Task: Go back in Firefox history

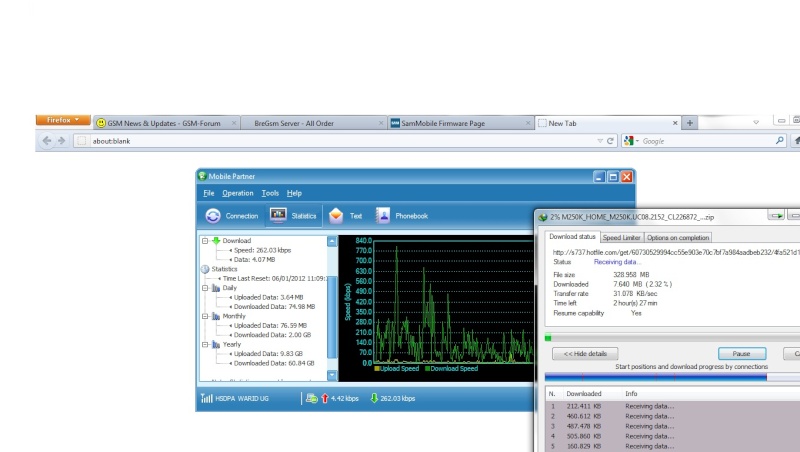Action: (47, 141)
